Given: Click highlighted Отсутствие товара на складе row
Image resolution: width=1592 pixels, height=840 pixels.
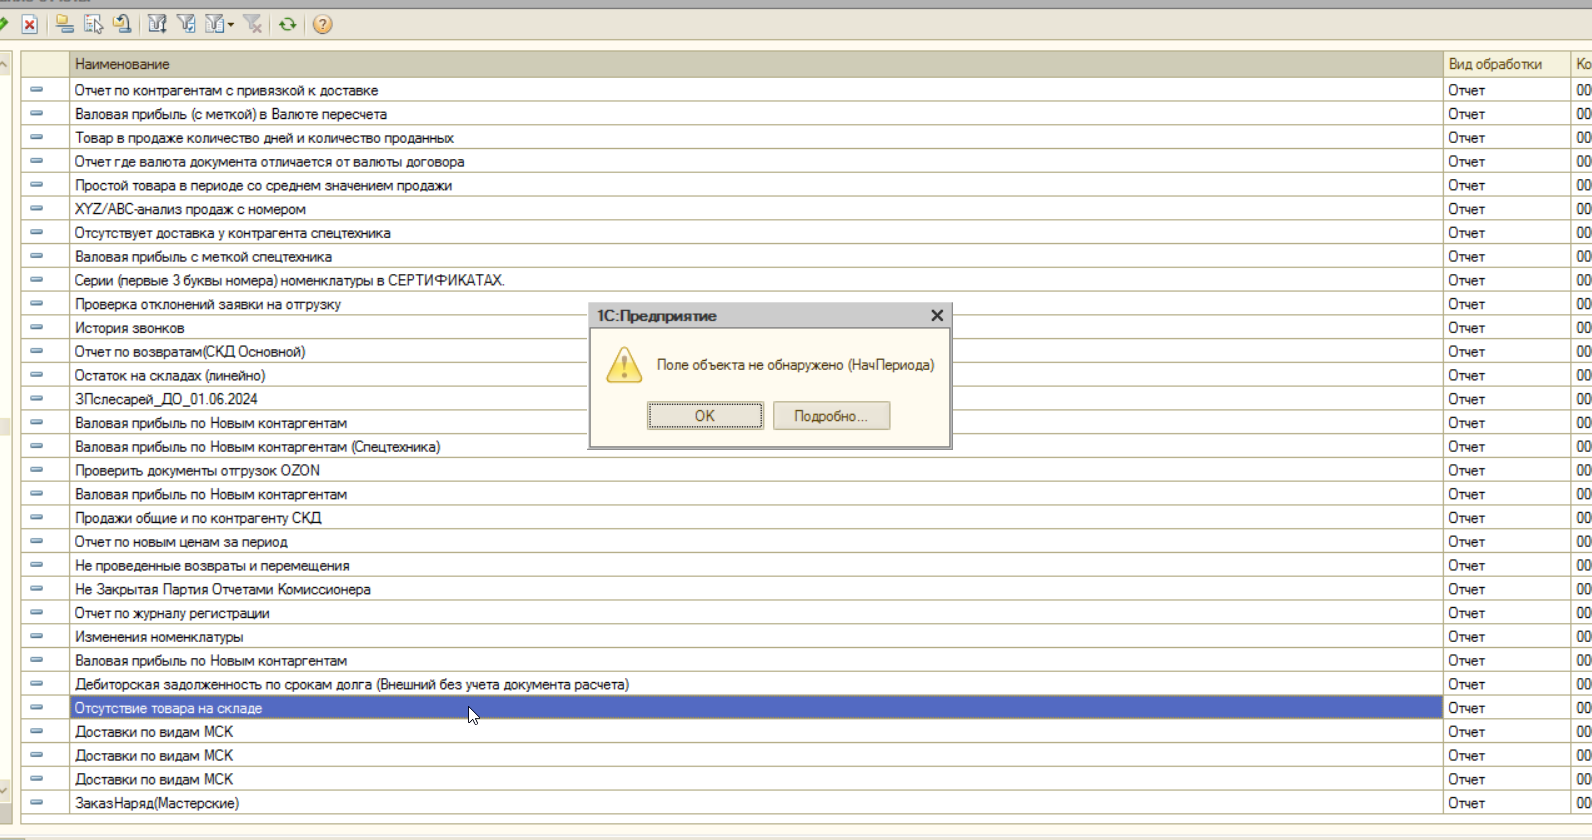Looking at the screenshot, I should (755, 708).
